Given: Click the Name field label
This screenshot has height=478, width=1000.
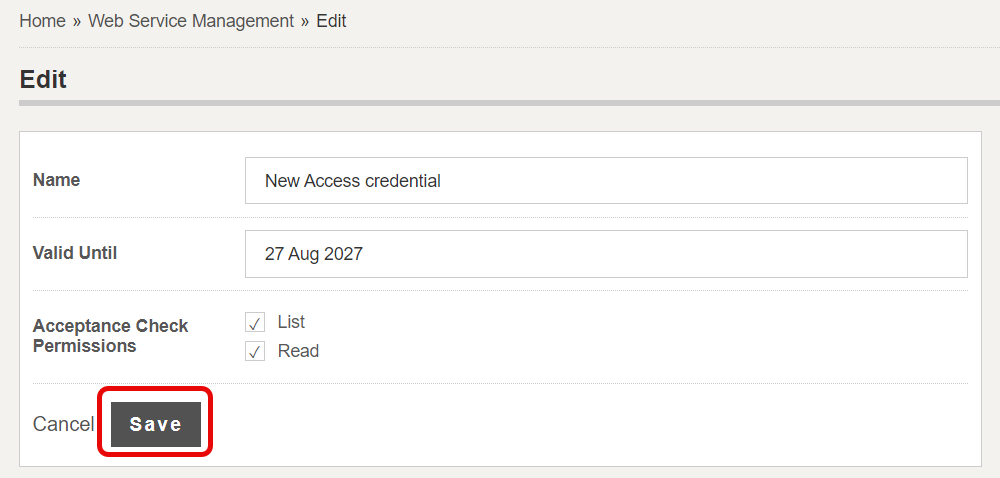Looking at the screenshot, I should [x=56, y=180].
